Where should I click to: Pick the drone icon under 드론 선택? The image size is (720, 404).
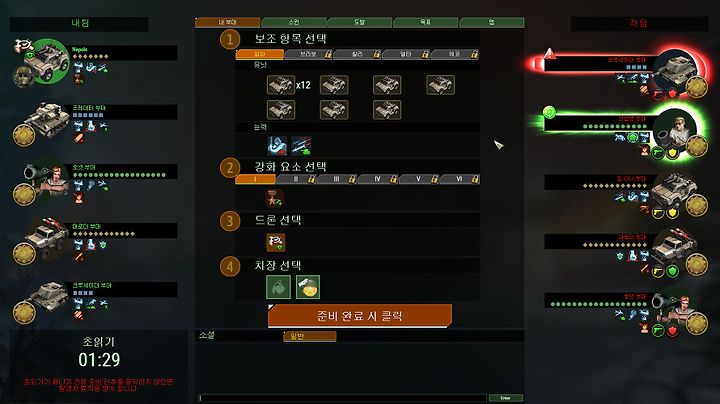pos(276,242)
